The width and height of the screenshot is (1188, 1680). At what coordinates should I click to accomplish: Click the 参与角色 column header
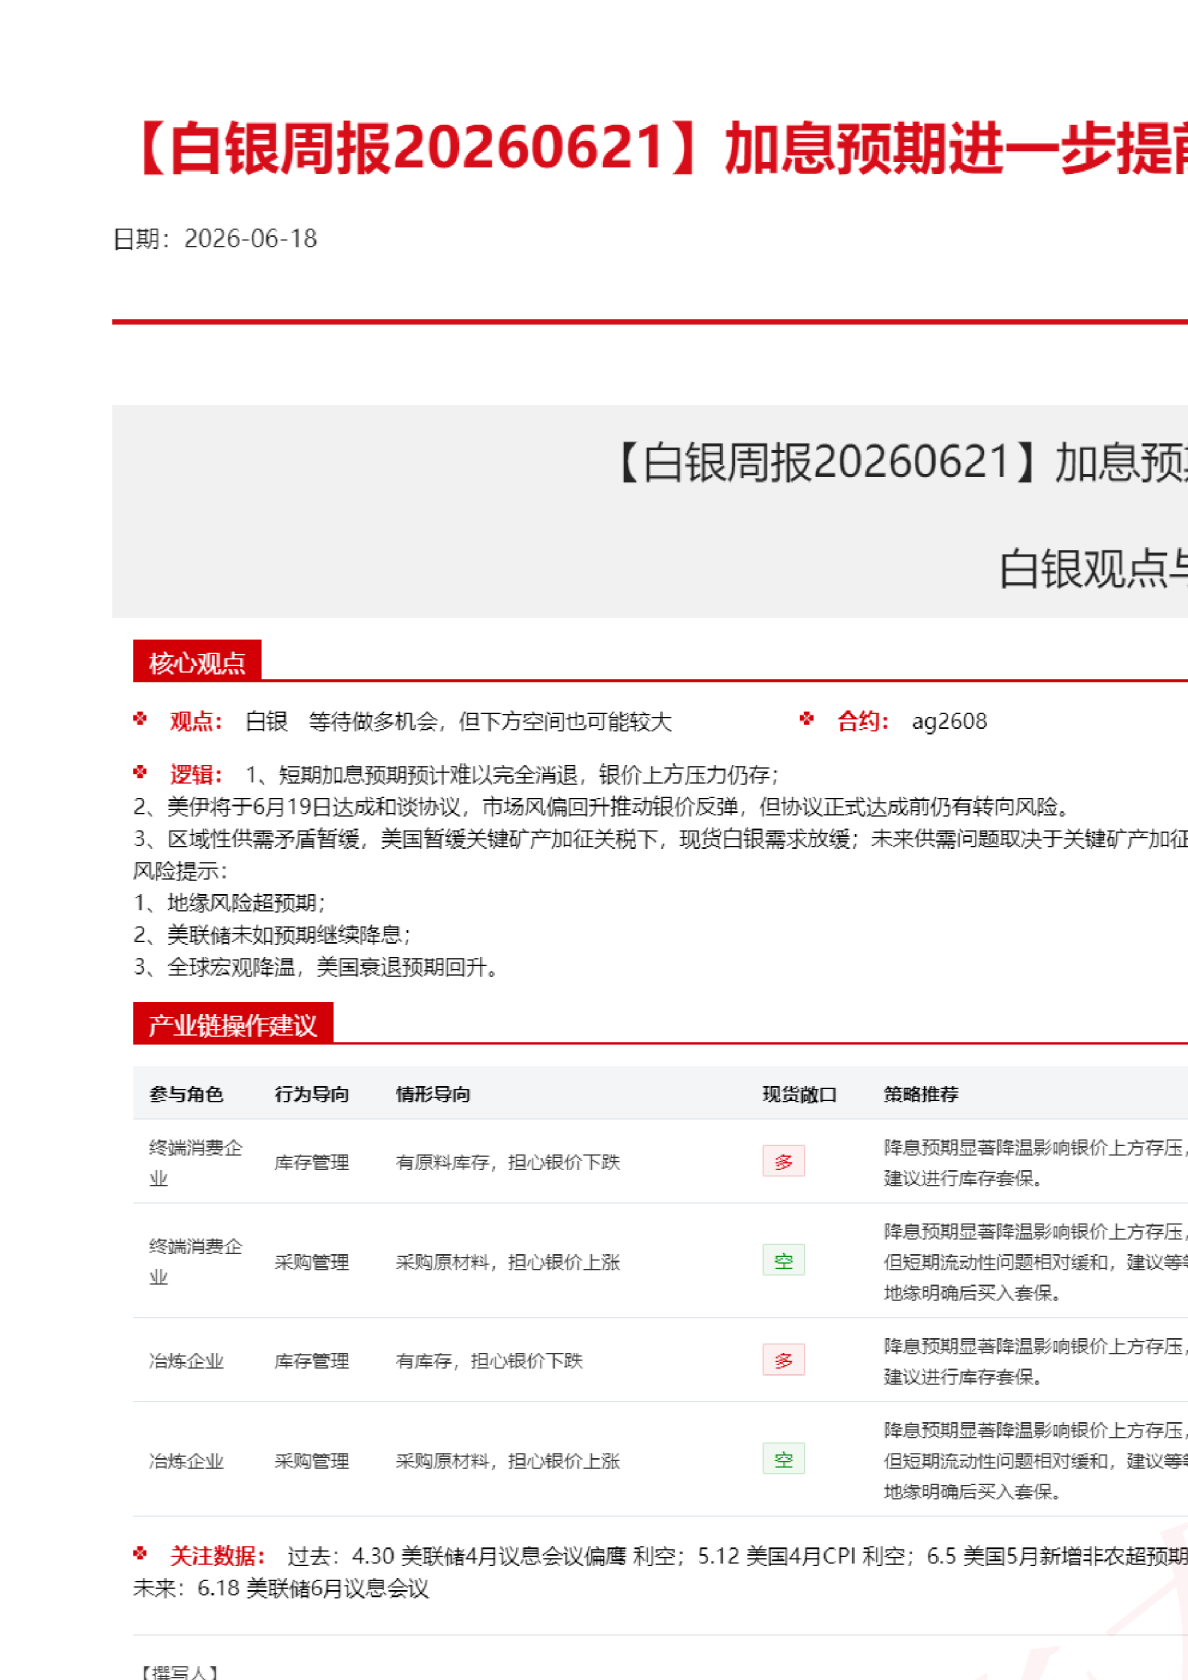[186, 1094]
